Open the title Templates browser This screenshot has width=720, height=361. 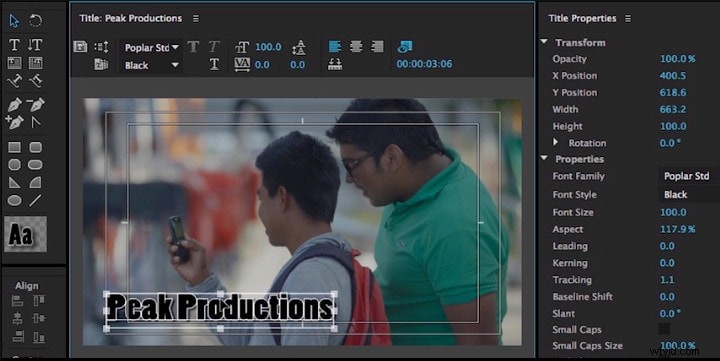click(x=101, y=64)
